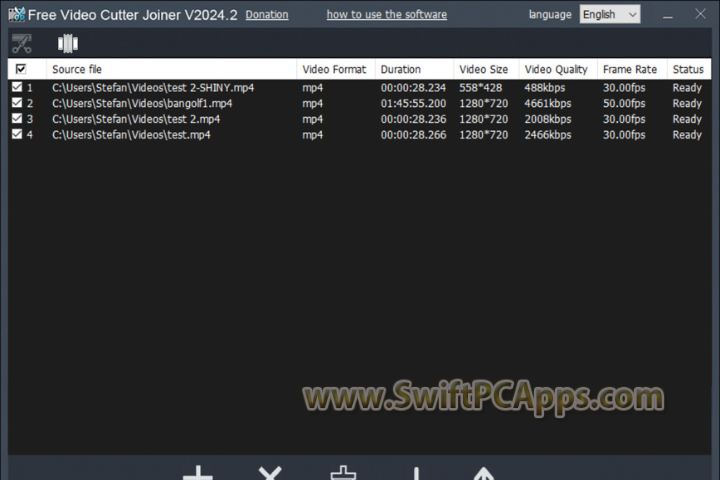The width and height of the screenshot is (720, 480).
Task: Click the Status column header
Action: pyautogui.click(x=689, y=69)
